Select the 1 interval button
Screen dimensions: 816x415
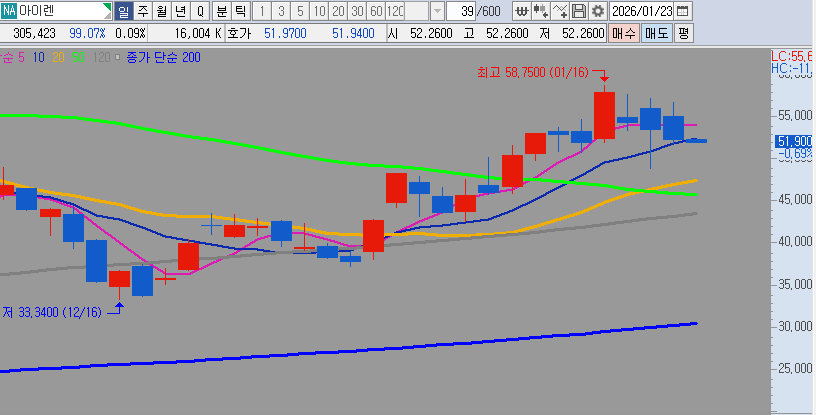(262, 11)
